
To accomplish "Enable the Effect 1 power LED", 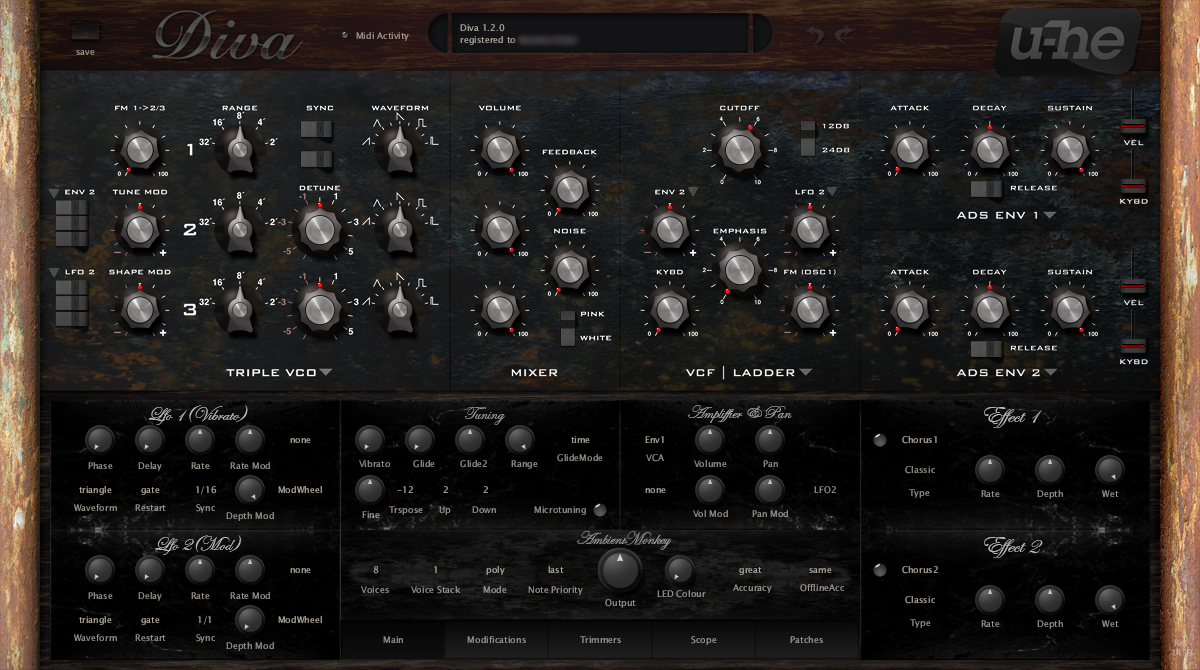I will (880, 440).
